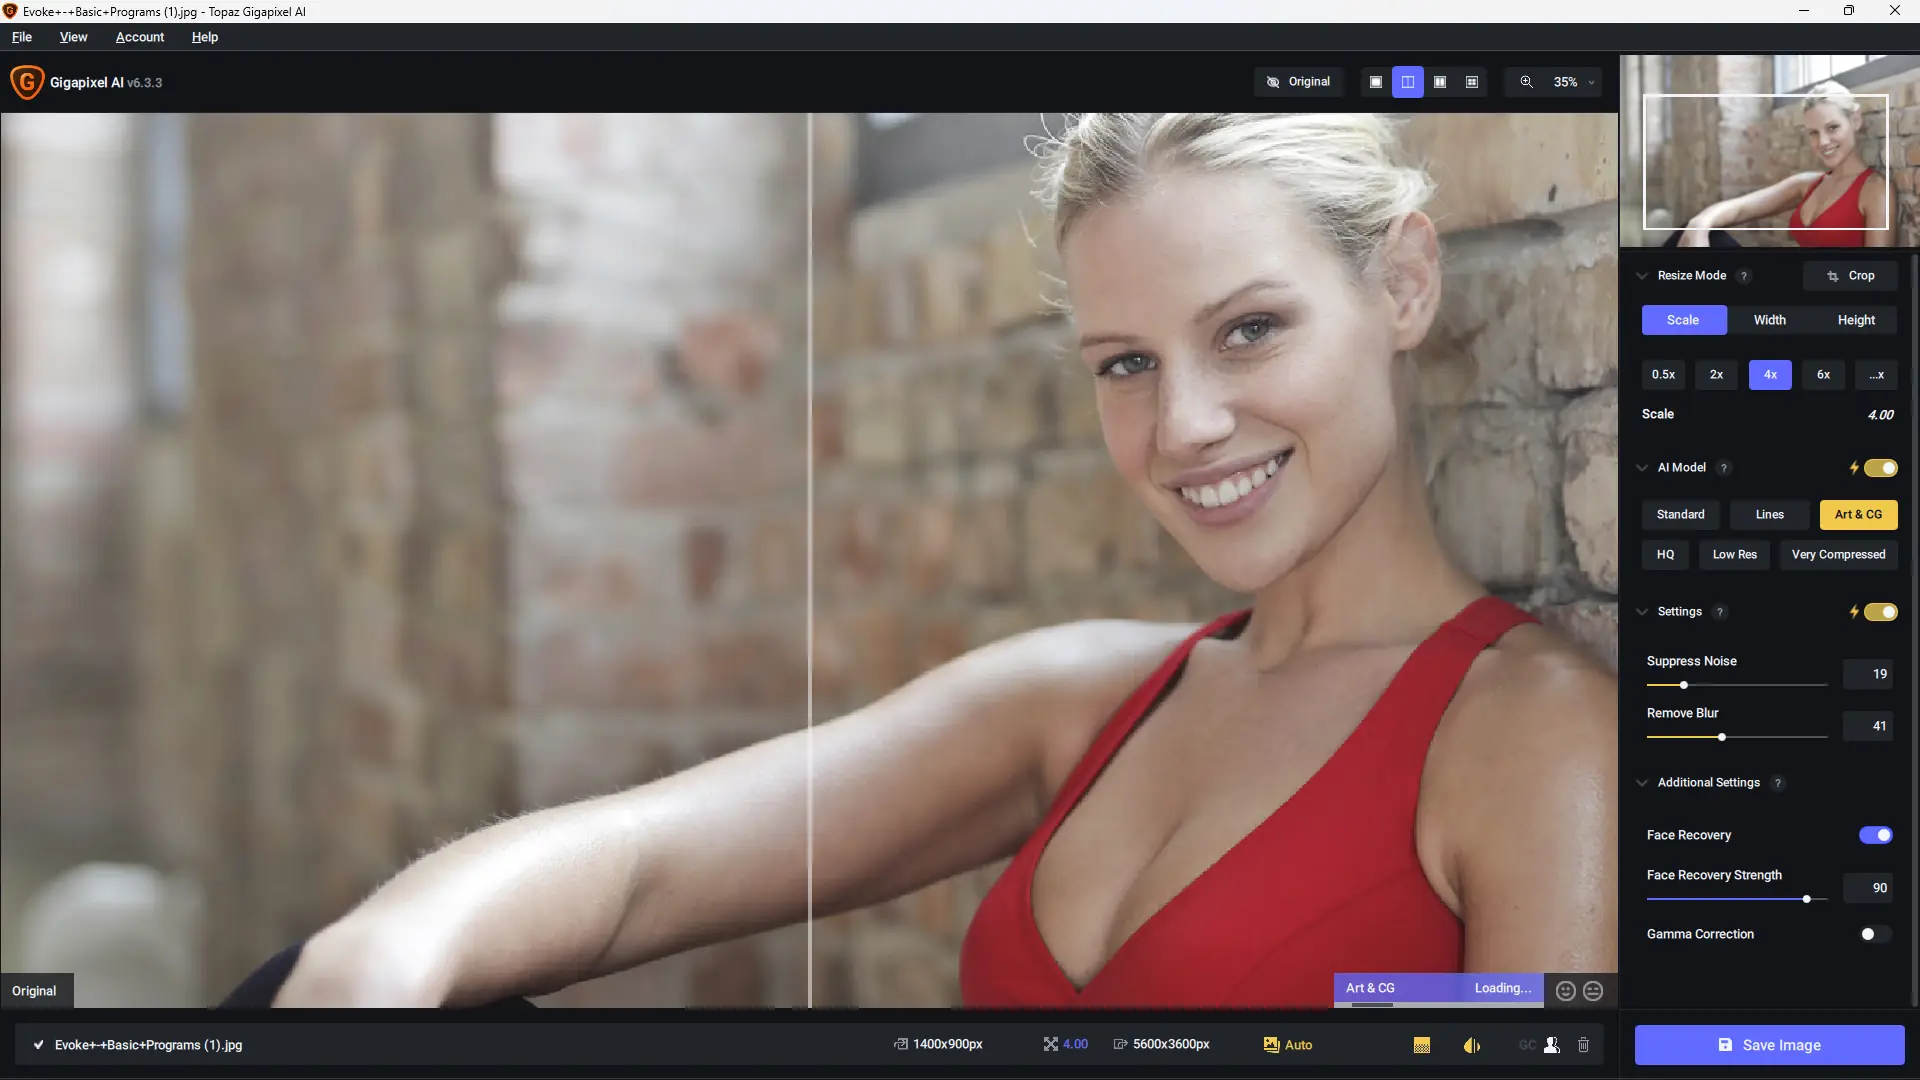Switch to the Width resize tab
This screenshot has width=1920, height=1080.
coord(1769,320)
